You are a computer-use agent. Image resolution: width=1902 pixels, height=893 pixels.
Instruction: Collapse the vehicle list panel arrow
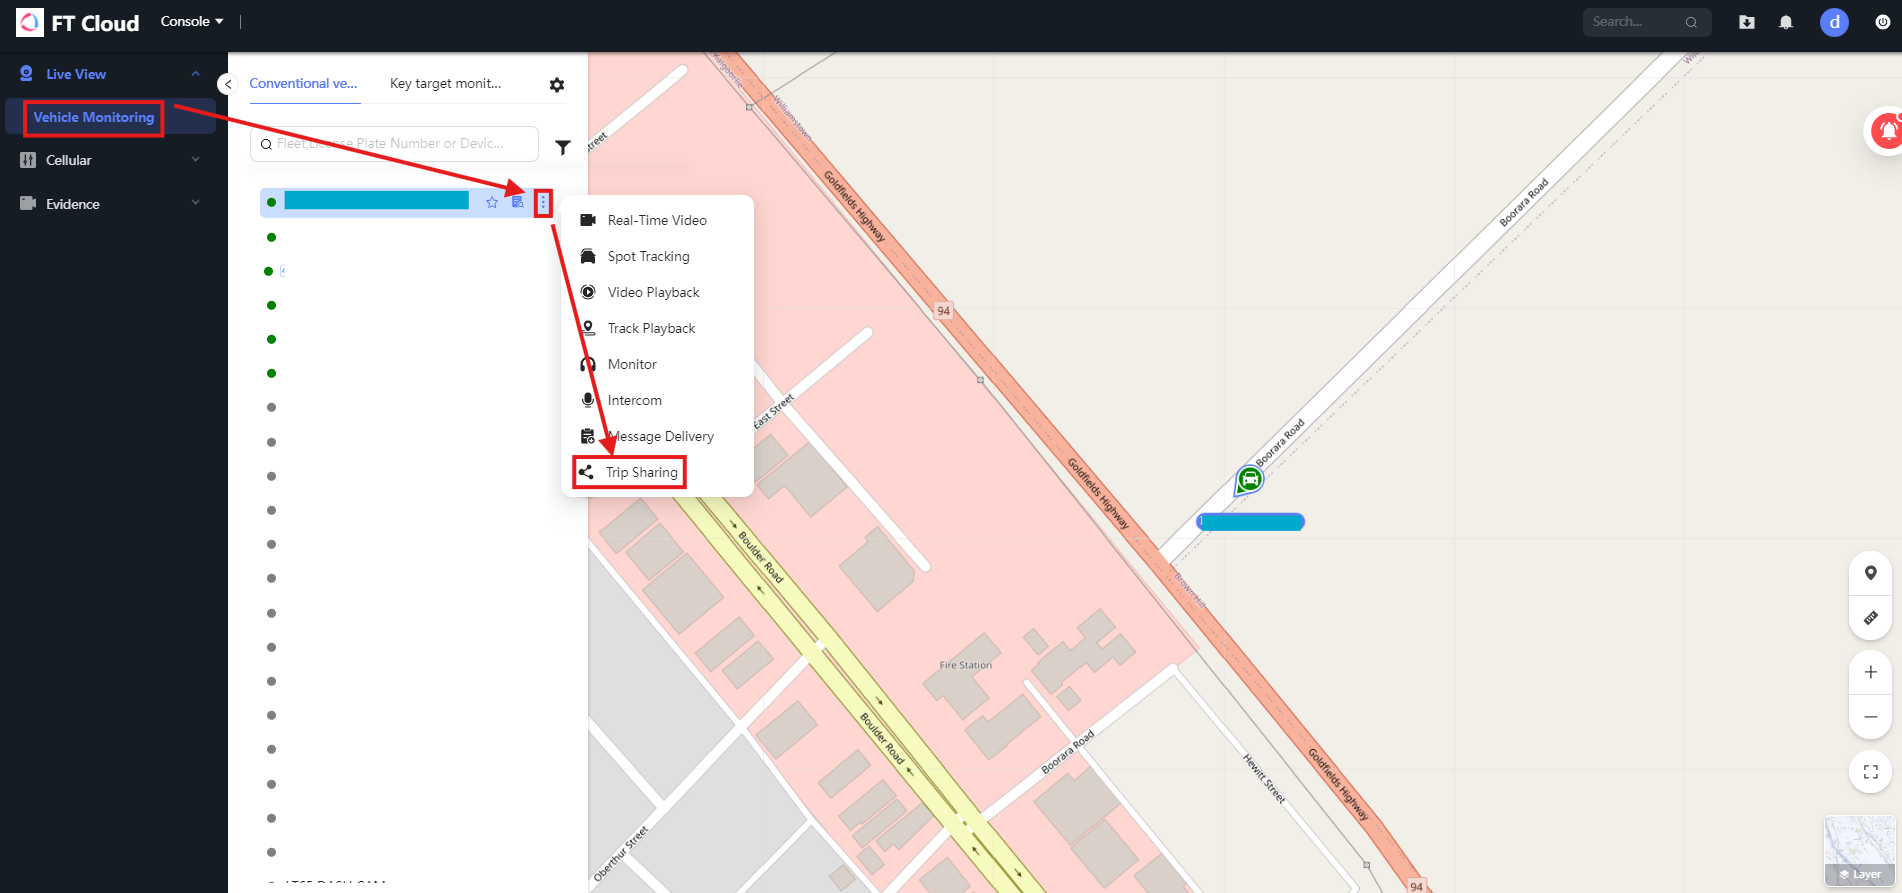228,84
